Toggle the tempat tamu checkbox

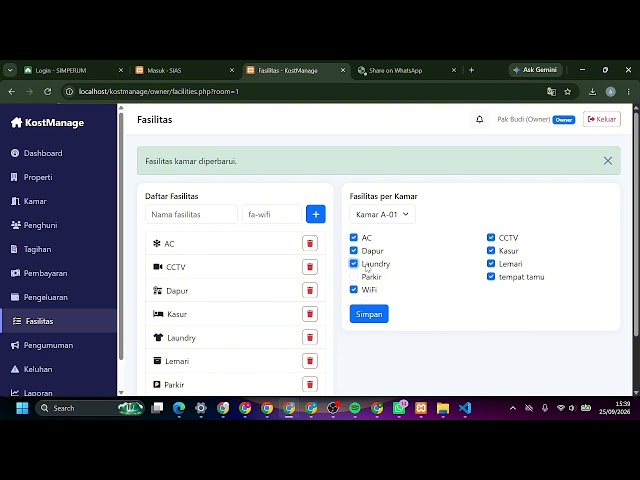coord(491,276)
